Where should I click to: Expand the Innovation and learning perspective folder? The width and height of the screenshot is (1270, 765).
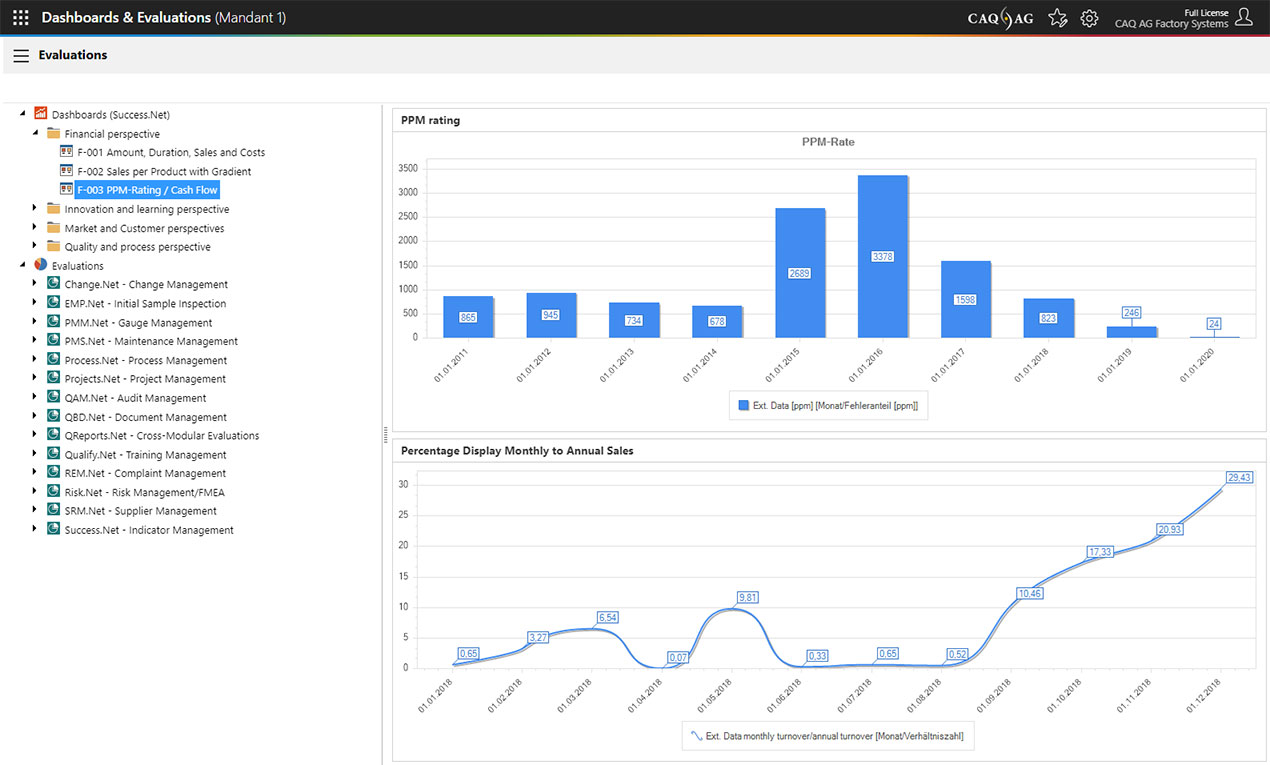[x=35, y=209]
